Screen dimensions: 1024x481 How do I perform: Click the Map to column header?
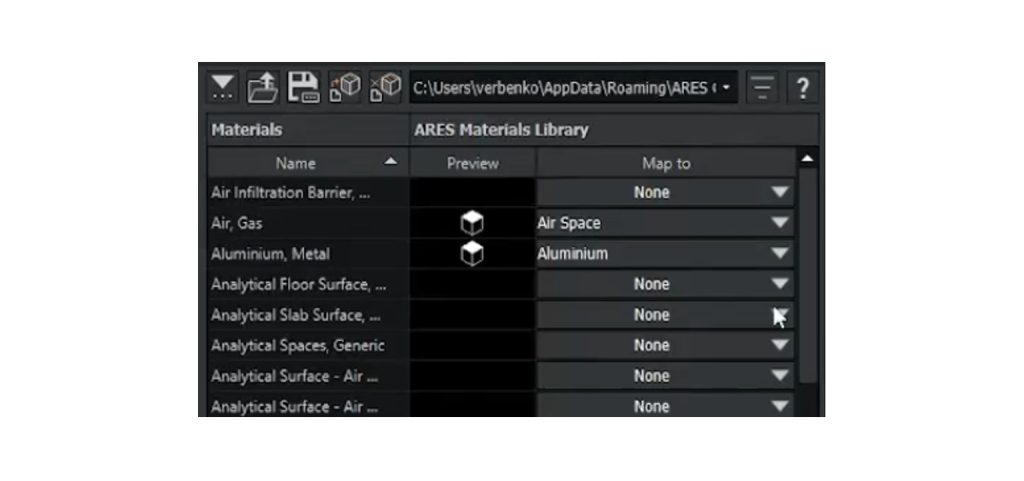[x=666, y=163]
